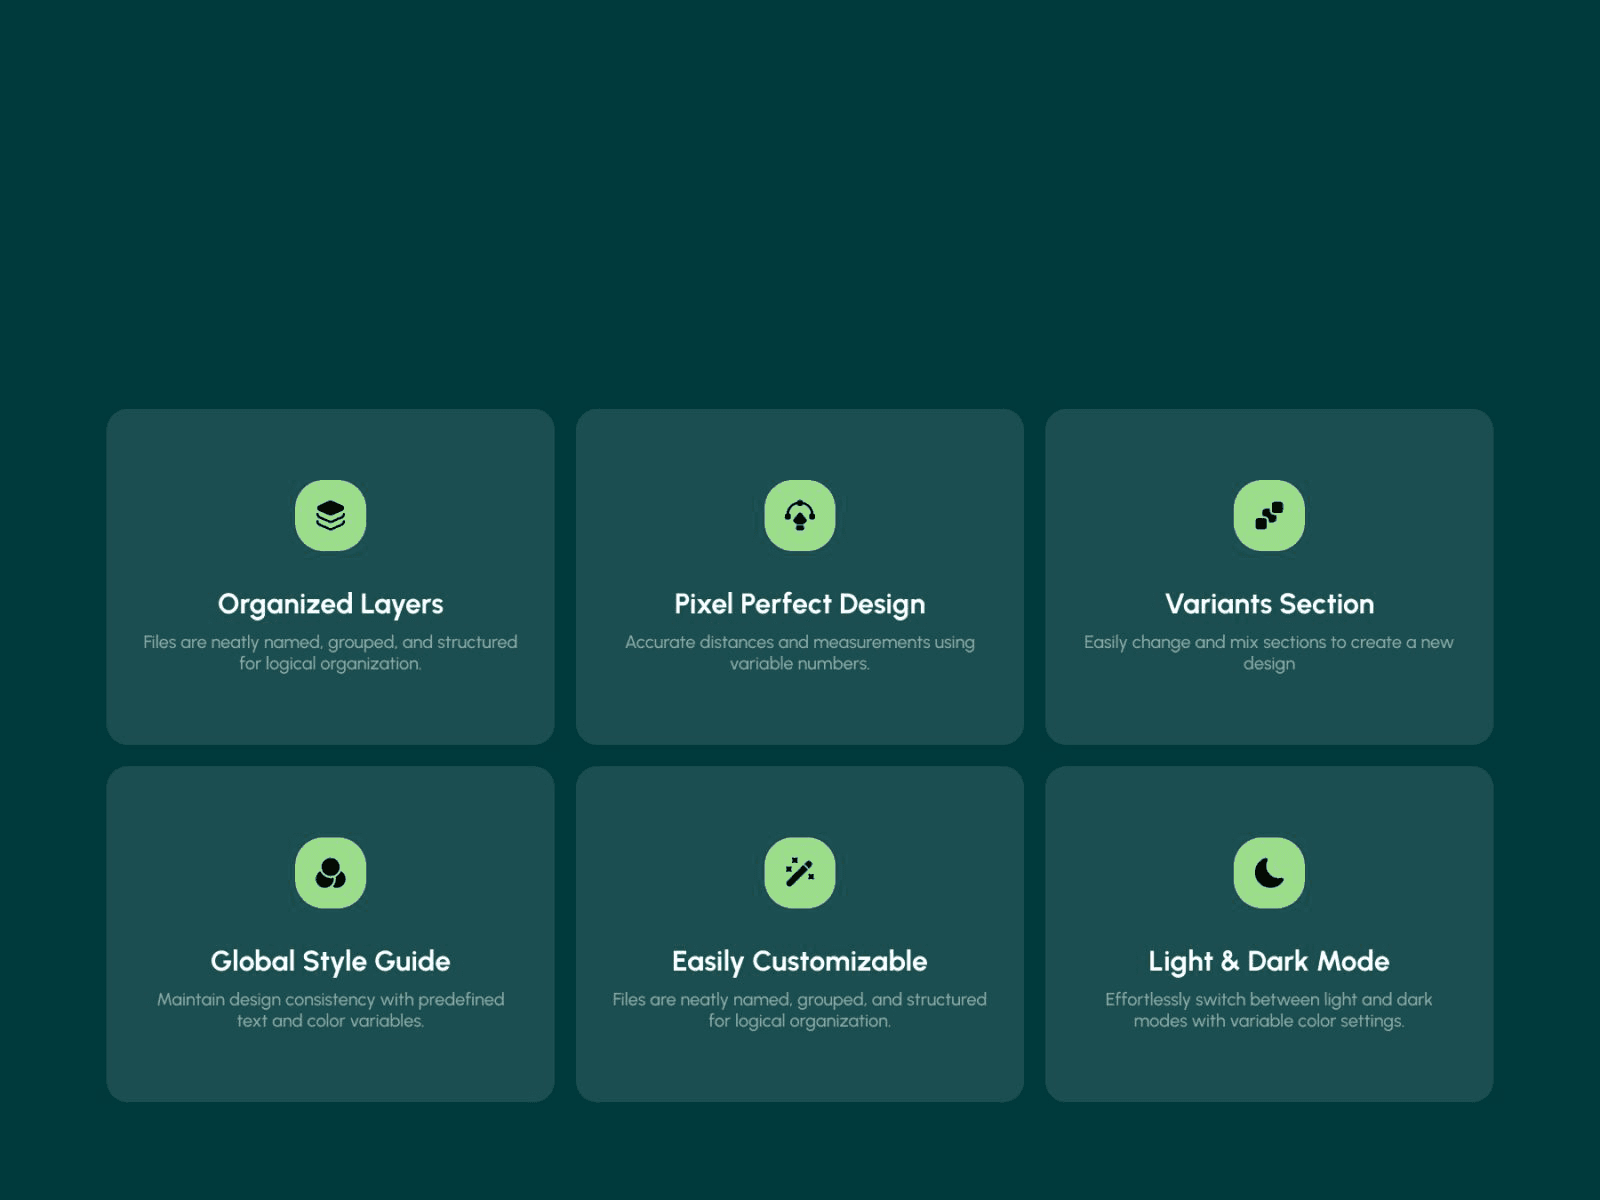Image resolution: width=1600 pixels, height=1200 pixels.
Task: Select the vector pen icon on Pixel Perfect Design
Action: [799, 514]
